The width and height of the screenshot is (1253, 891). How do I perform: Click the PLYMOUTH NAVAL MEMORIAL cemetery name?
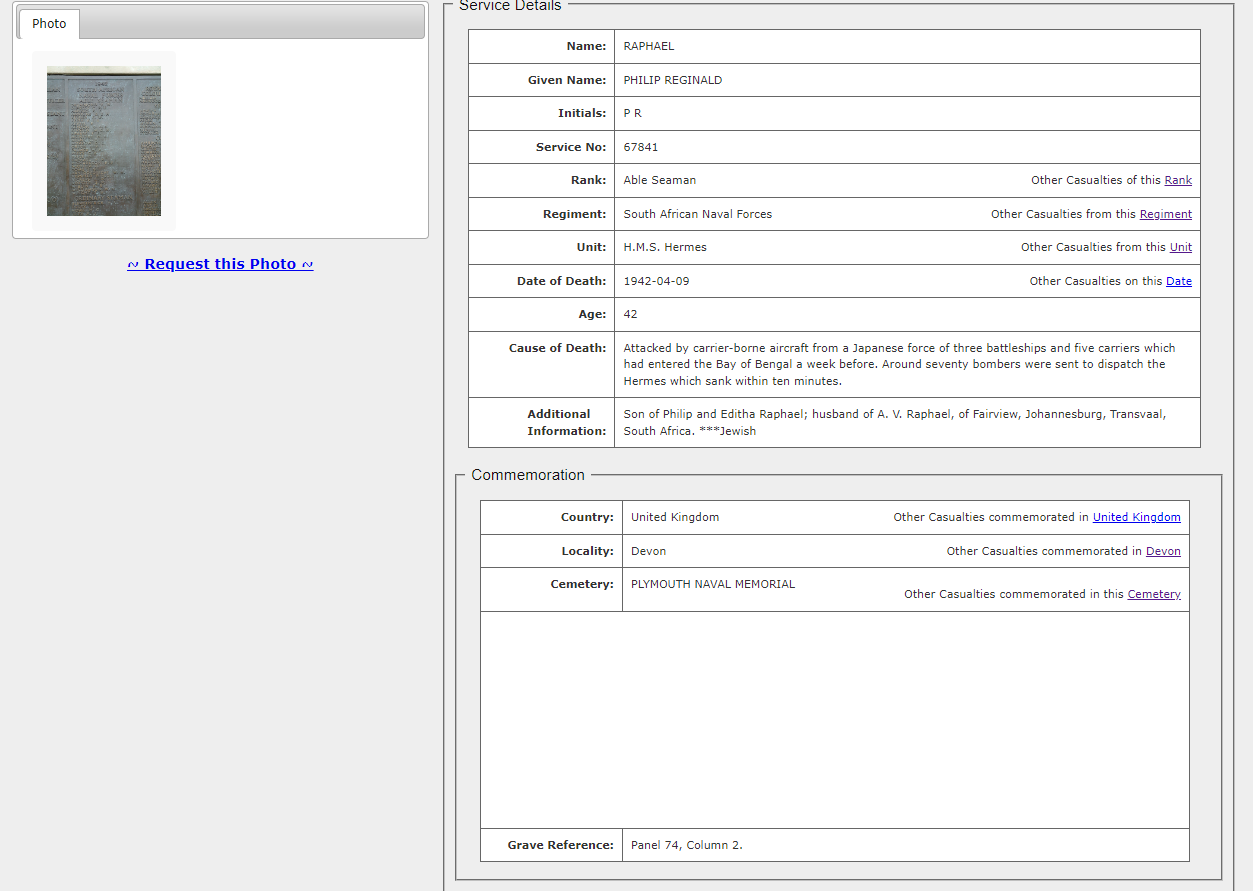tap(713, 584)
